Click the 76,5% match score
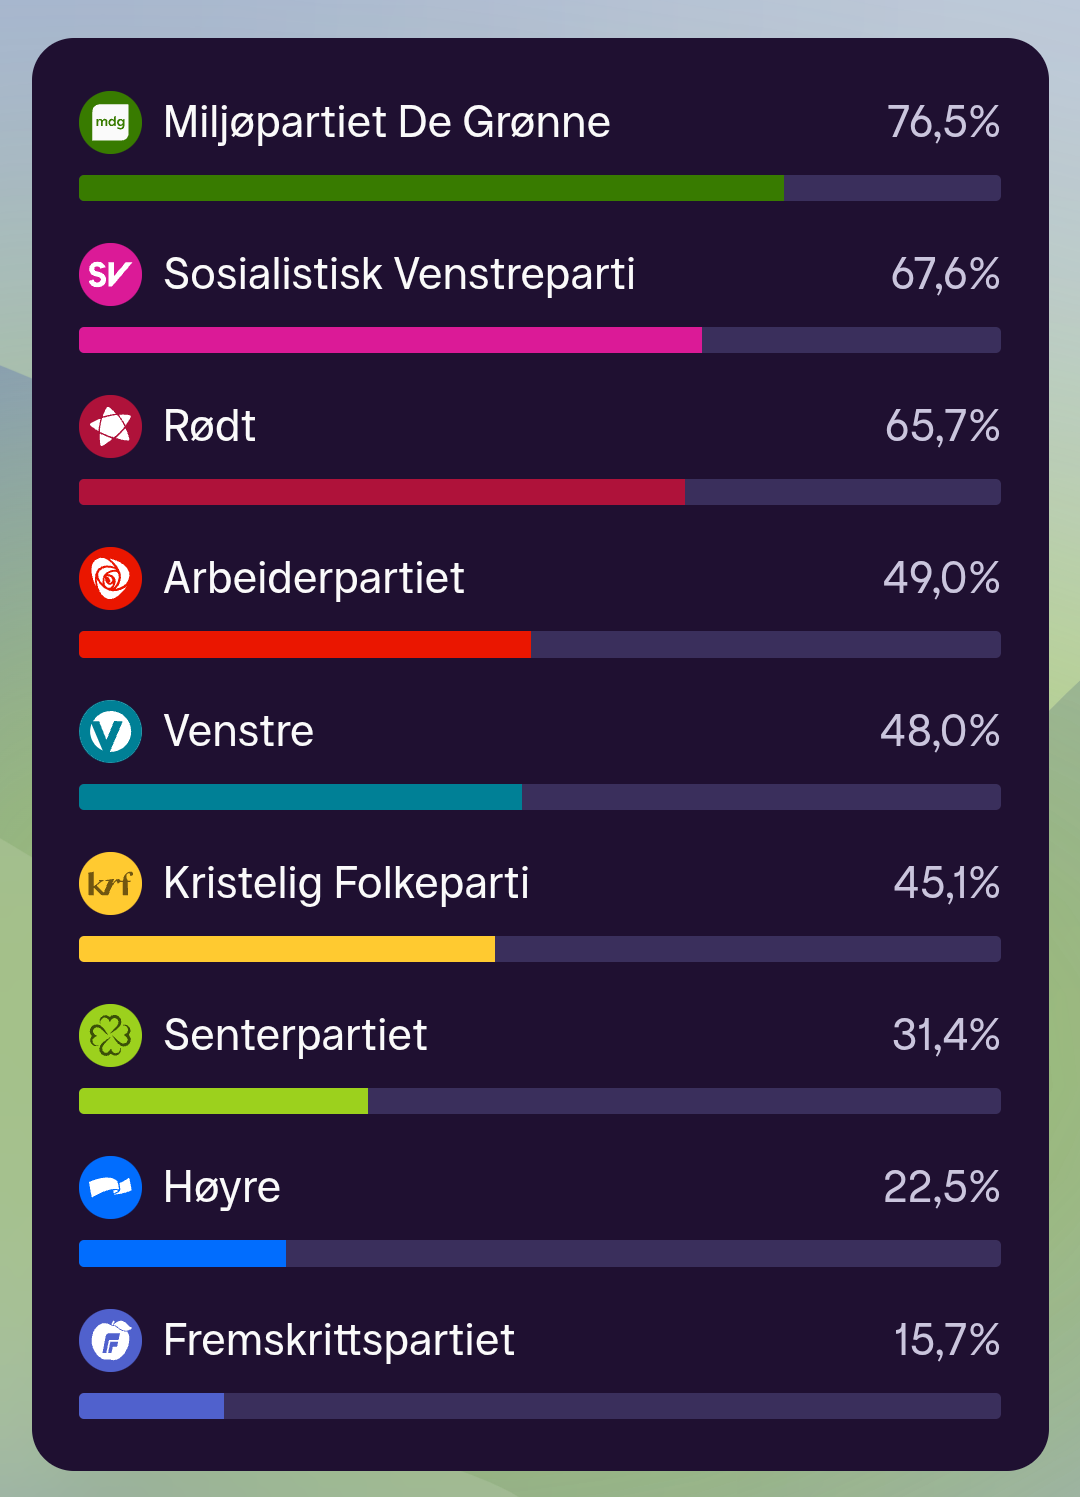The image size is (1080, 1497). pos(943,122)
